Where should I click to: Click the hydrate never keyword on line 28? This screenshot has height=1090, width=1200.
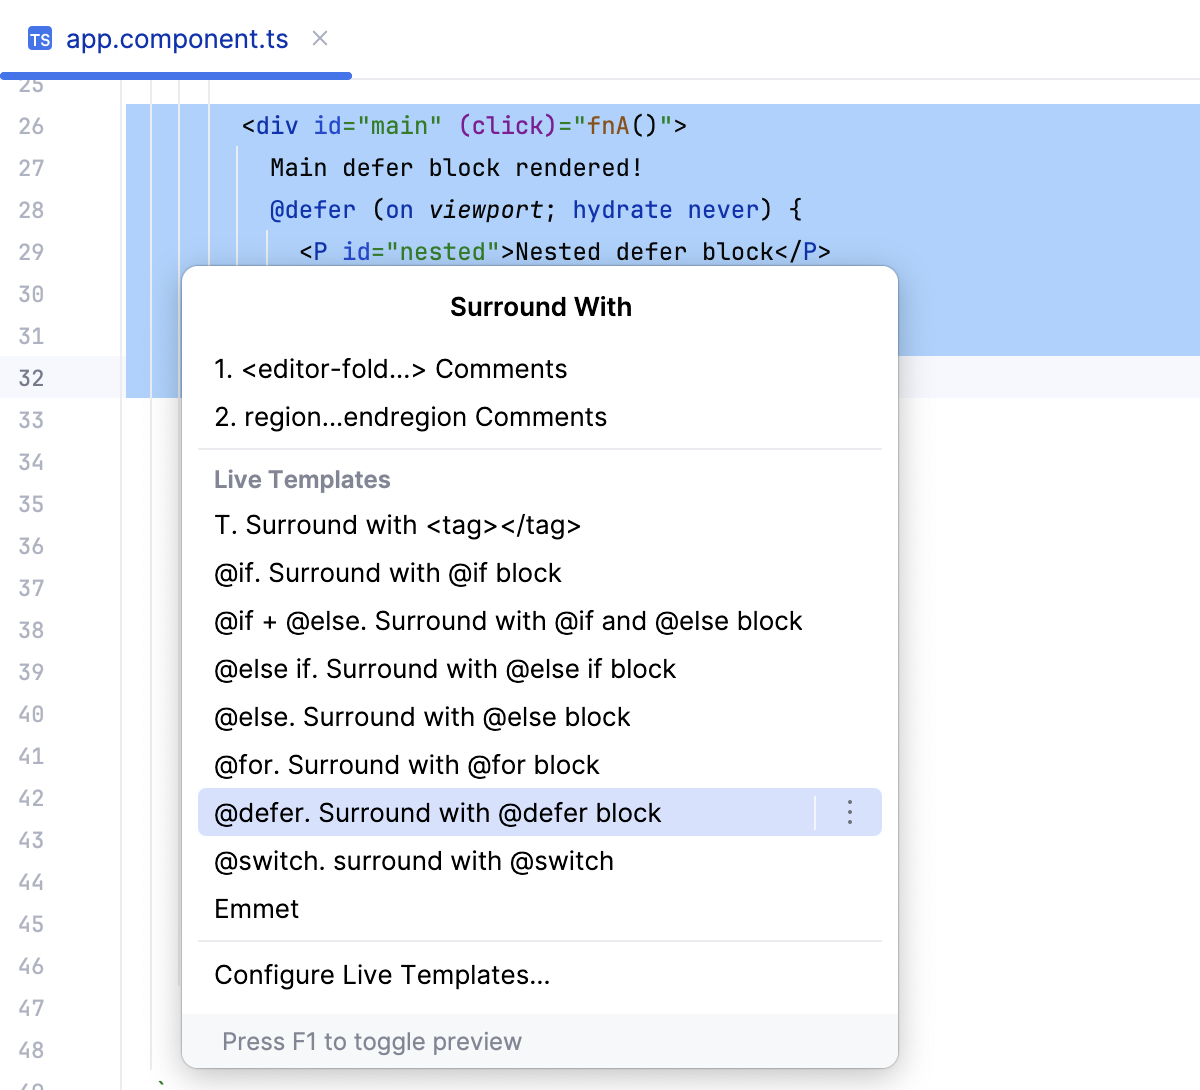tap(663, 209)
